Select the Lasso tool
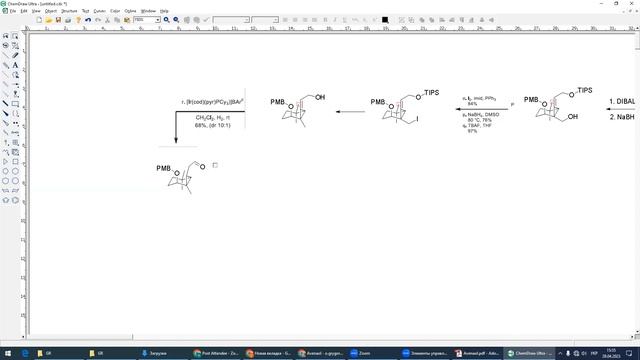Image resolution: width=640 pixels, height=360 pixels. (x=6, y=36)
